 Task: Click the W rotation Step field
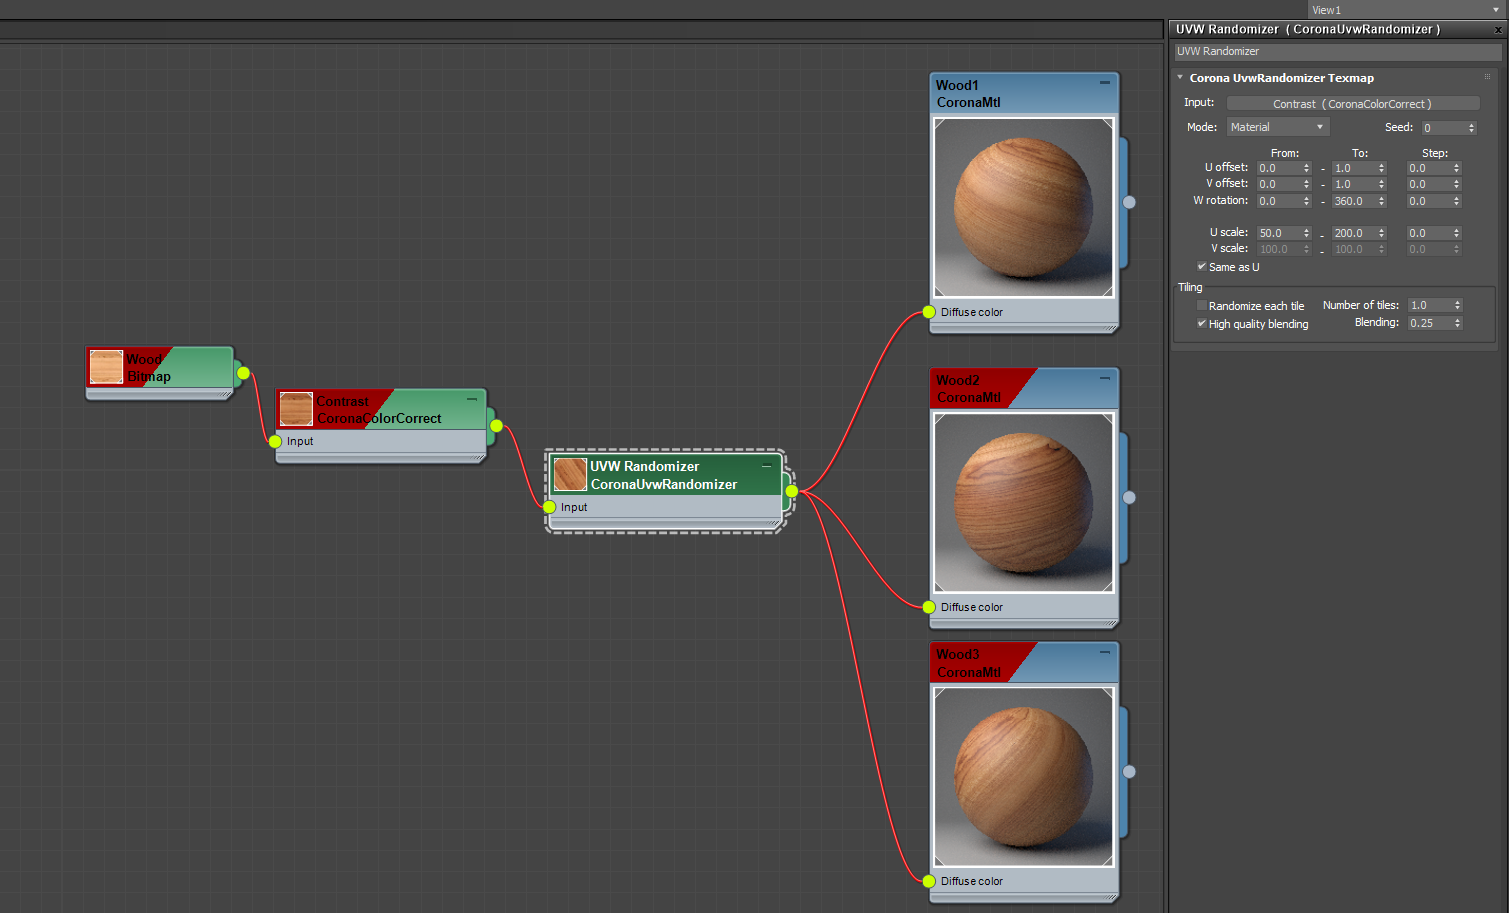point(1429,201)
